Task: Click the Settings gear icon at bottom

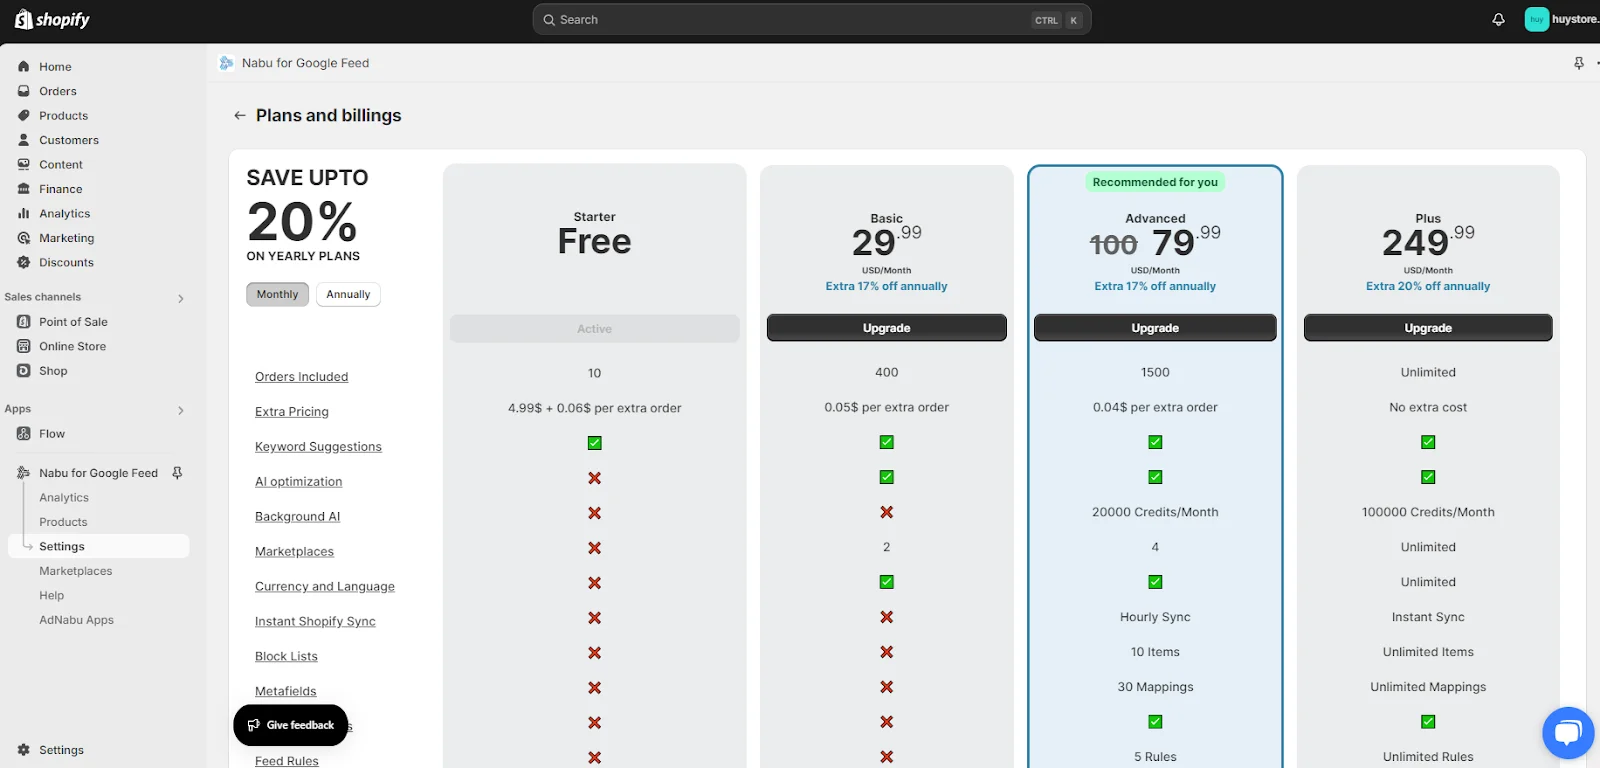Action: (x=24, y=750)
